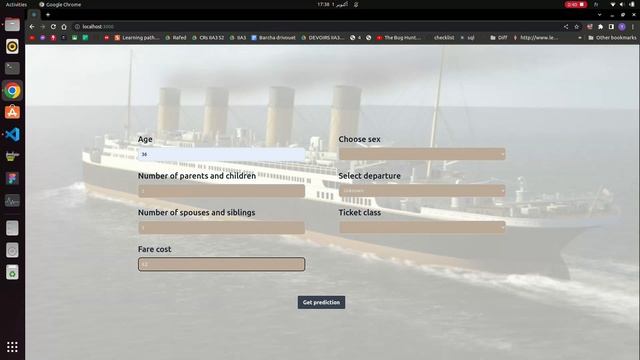Click the Chrome back arrow
This screenshot has height=360, width=640.
(32, 27)
